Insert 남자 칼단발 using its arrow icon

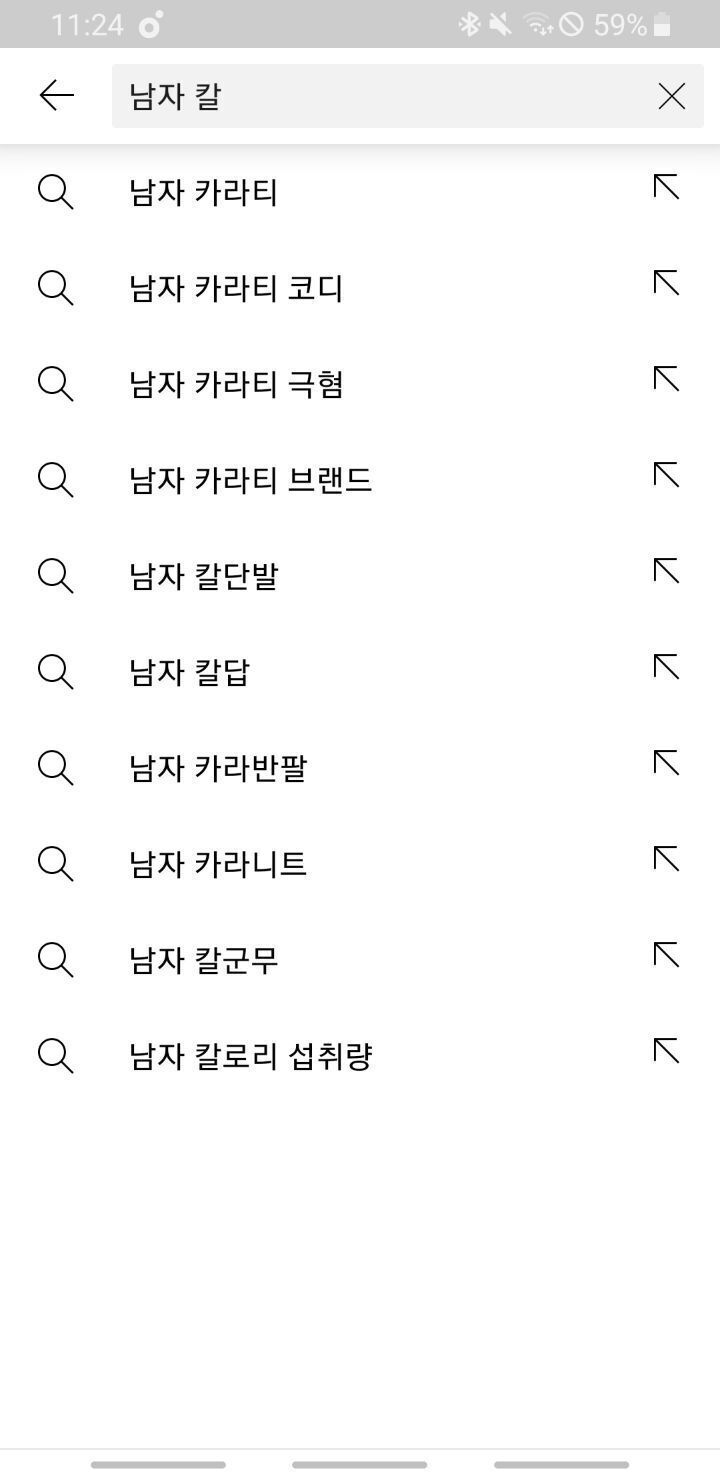tap(666, 571)
